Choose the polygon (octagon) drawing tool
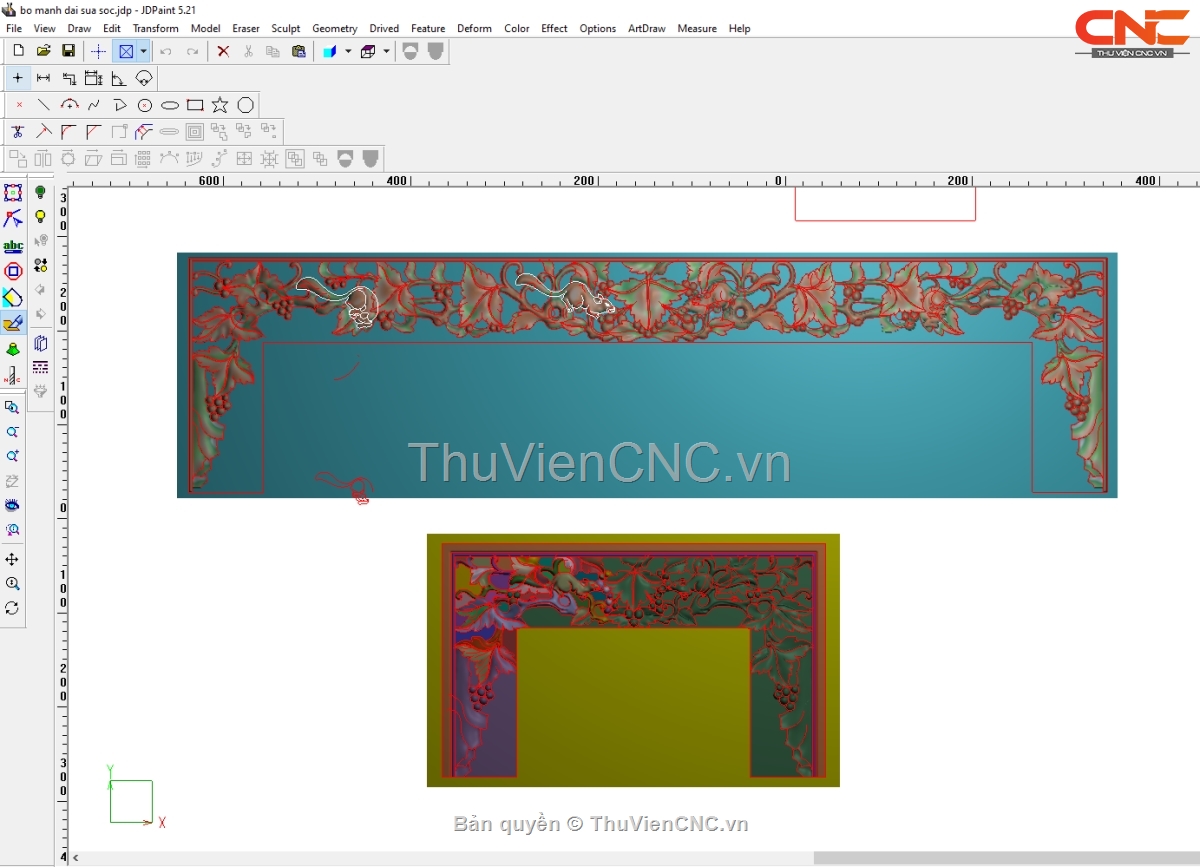The height and width of the screenshot is (867, 1200). click(x=245, y=105)
